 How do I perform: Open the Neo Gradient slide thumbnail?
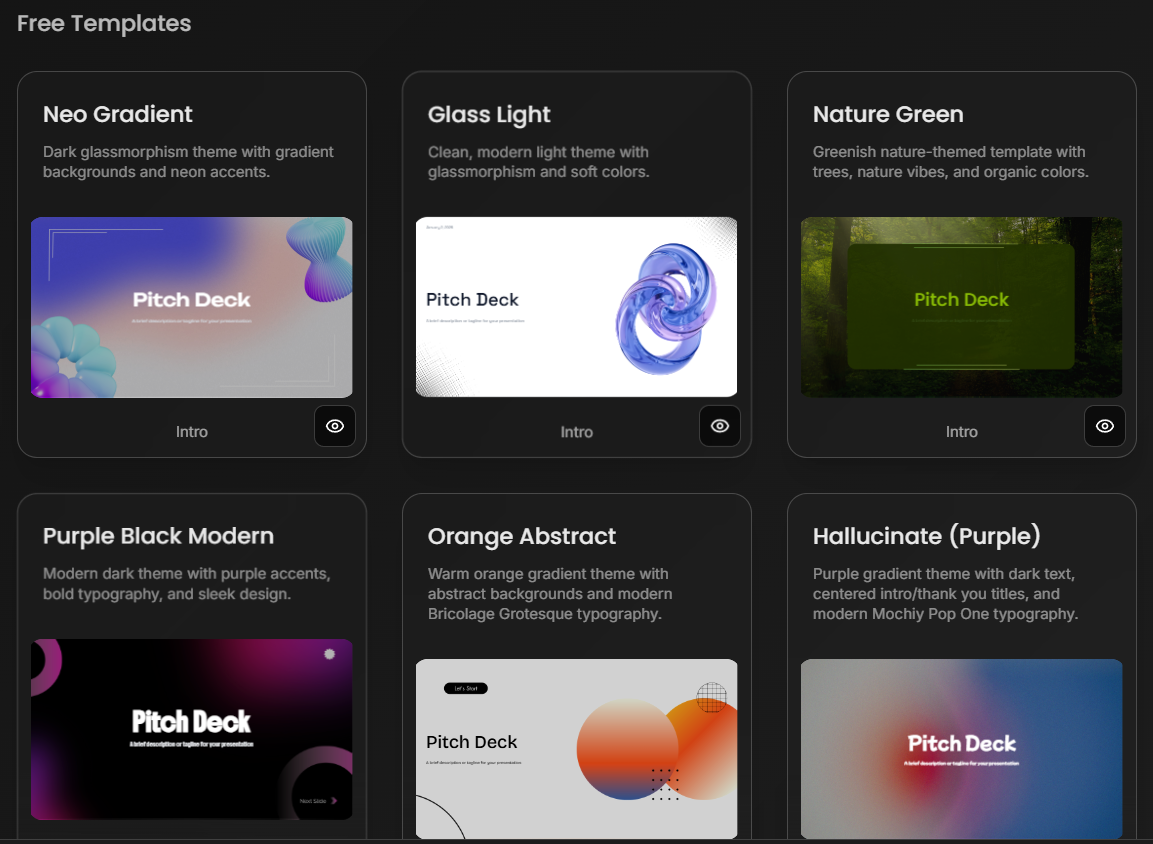tap(192, 307)
